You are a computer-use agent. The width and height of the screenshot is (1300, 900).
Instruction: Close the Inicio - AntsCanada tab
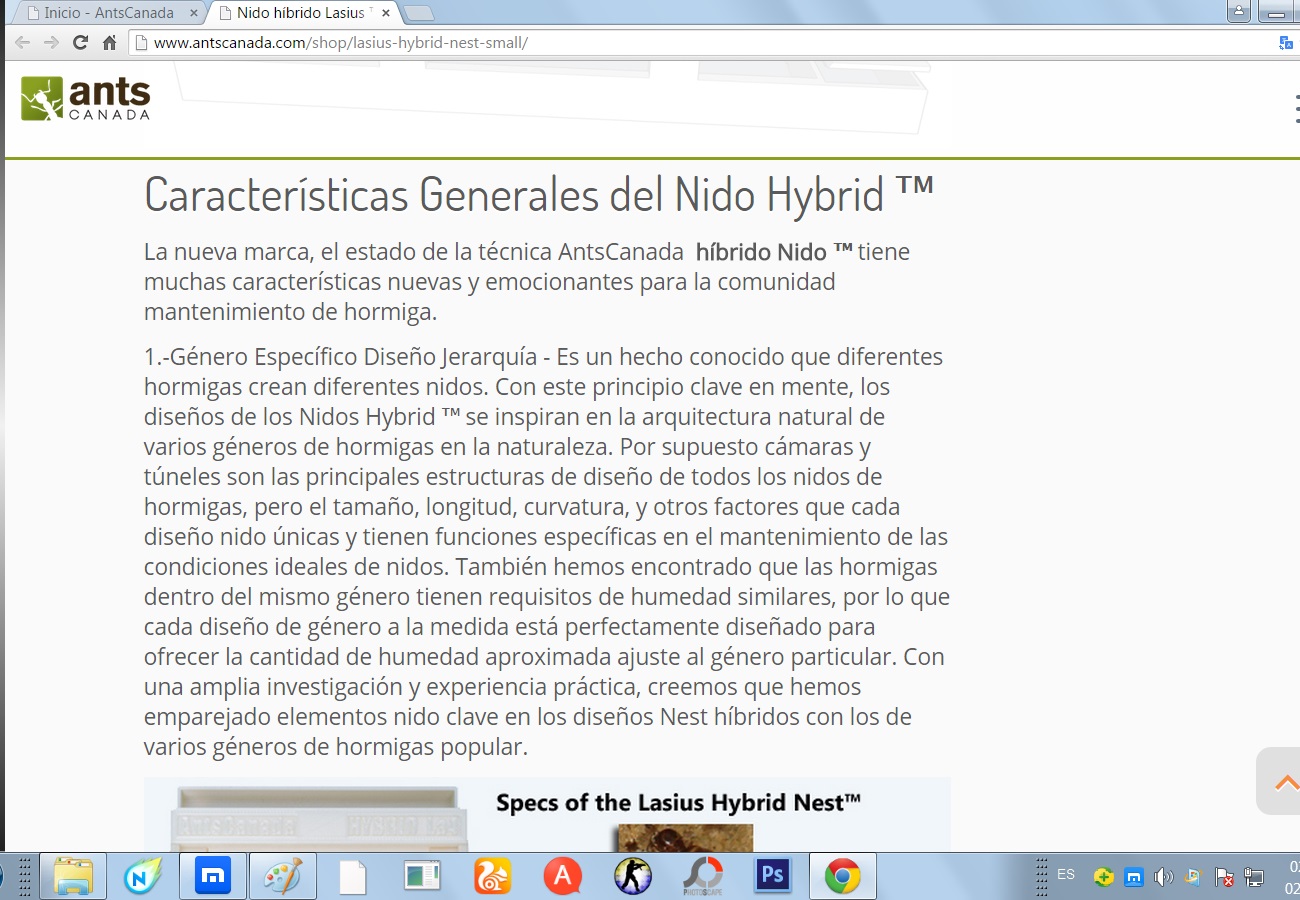[x=193, y=14]
